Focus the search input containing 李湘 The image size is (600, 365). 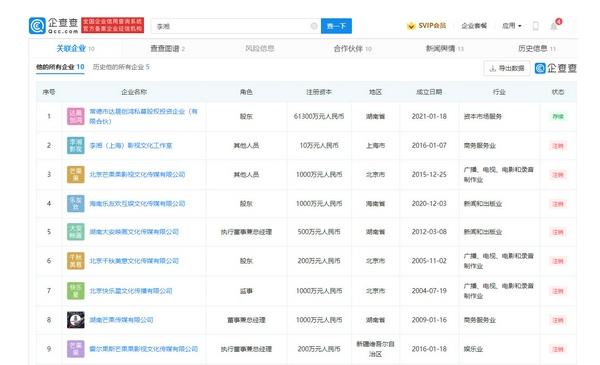(x=236, y=26)
